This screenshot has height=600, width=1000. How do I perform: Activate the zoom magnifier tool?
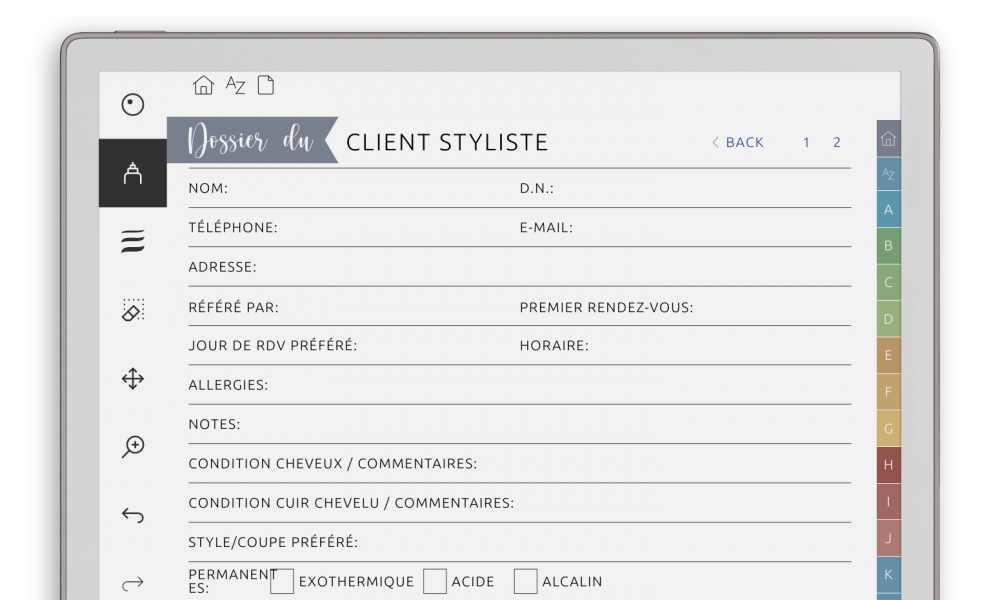tap(133, 447)
